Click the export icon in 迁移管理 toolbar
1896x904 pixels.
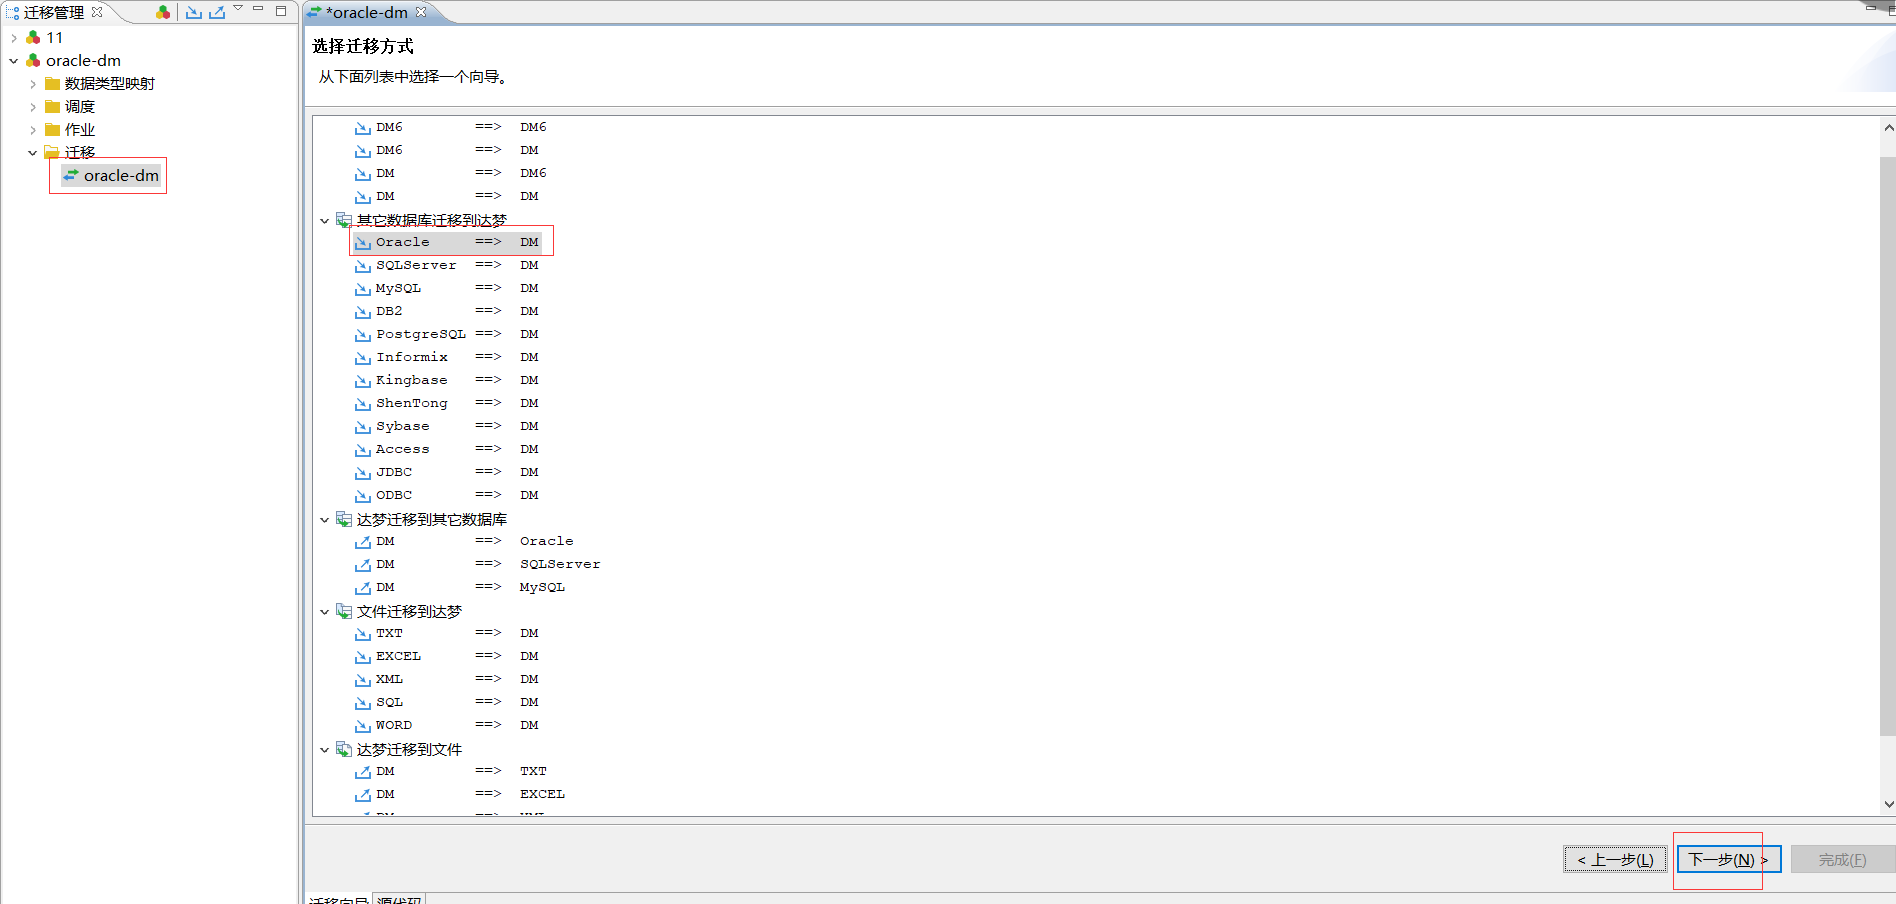[x=217, y=12]
